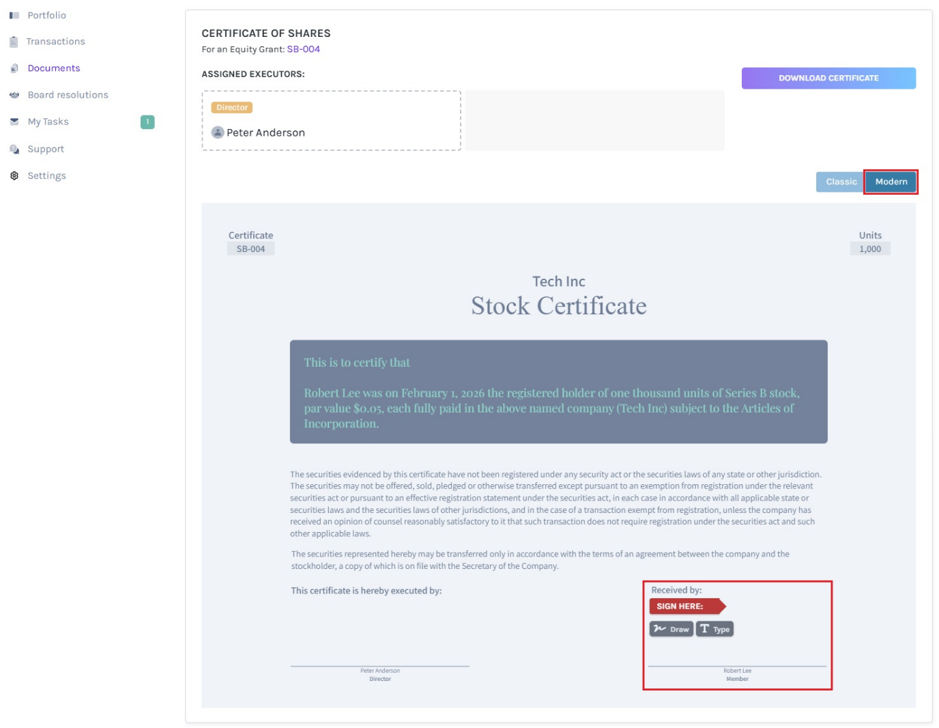The height and width of the screenshot is (728, 939).
Task: Click the Board resolutions icon
Action: [14, 95]
